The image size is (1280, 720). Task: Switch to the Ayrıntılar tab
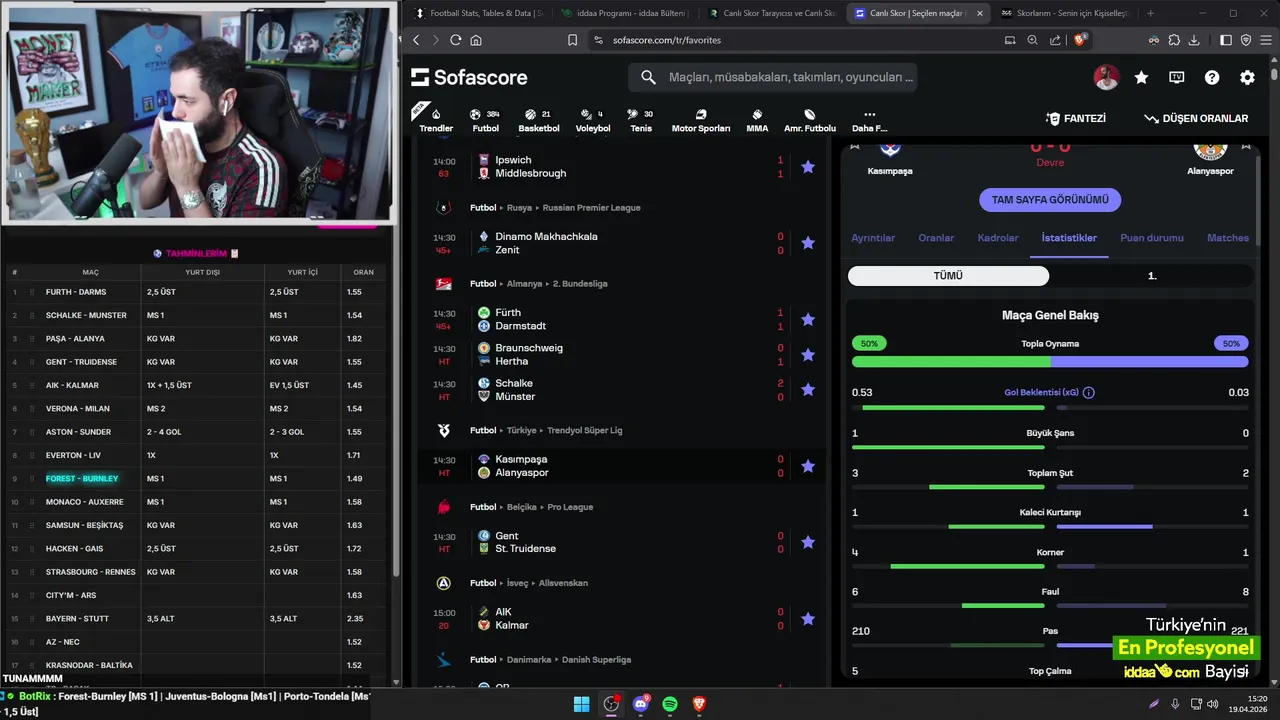point(873,238)
